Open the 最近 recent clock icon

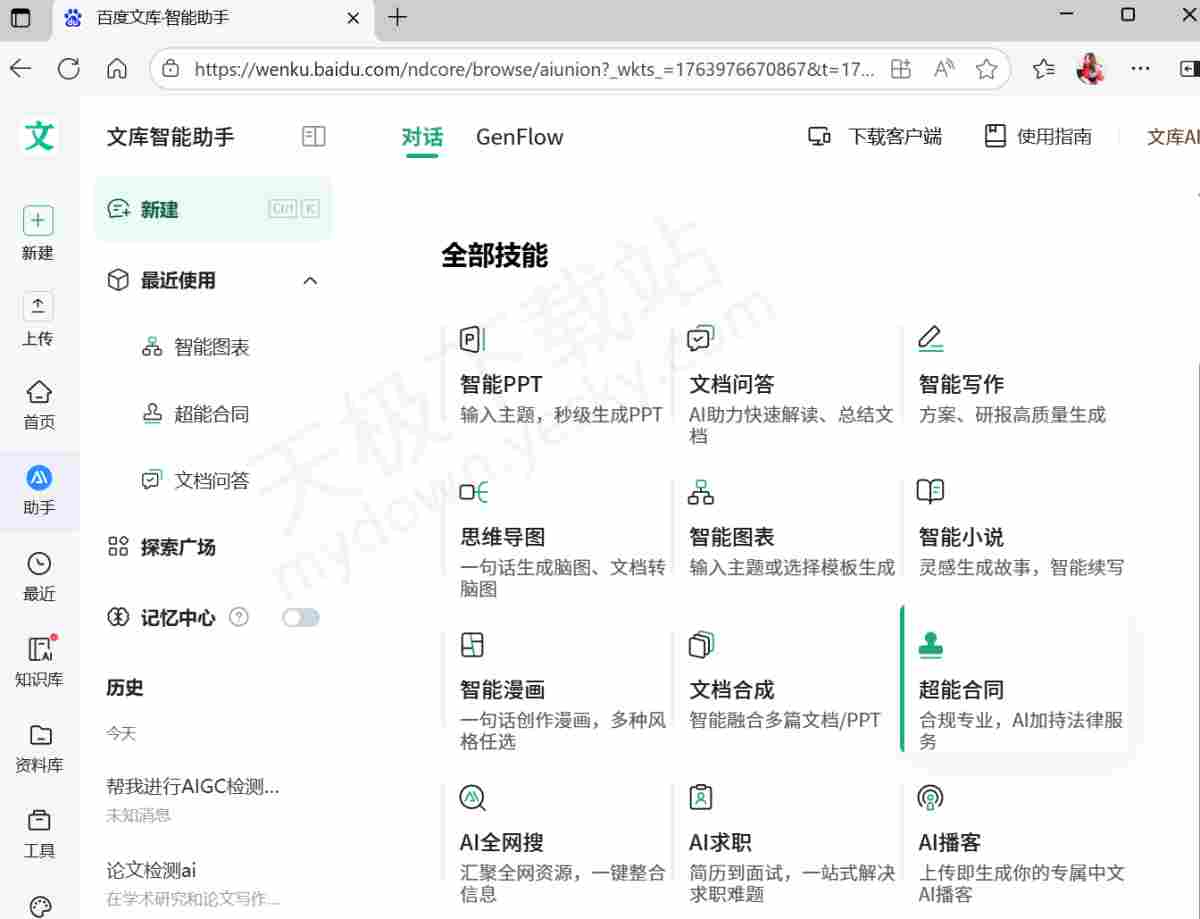38,565
